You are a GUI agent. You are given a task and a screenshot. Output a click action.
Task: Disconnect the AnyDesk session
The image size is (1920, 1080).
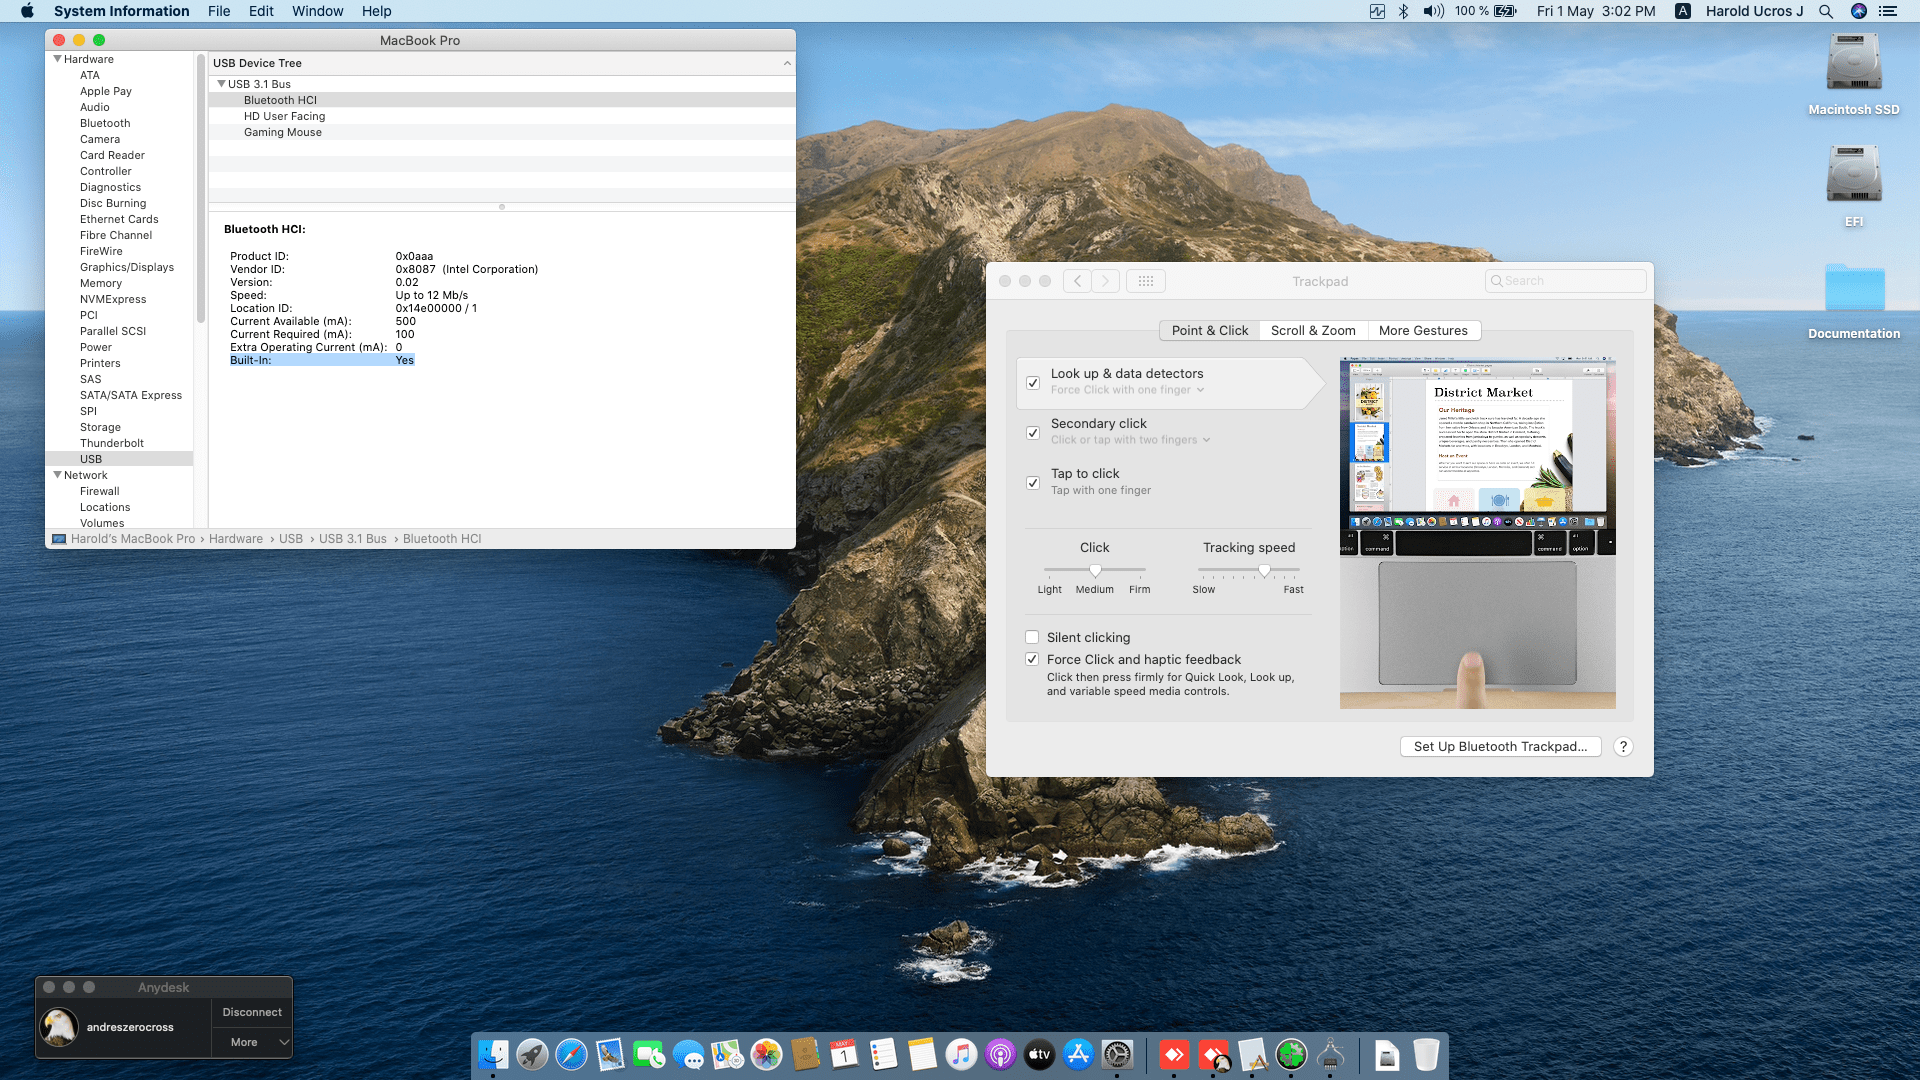click(252, 1012)
